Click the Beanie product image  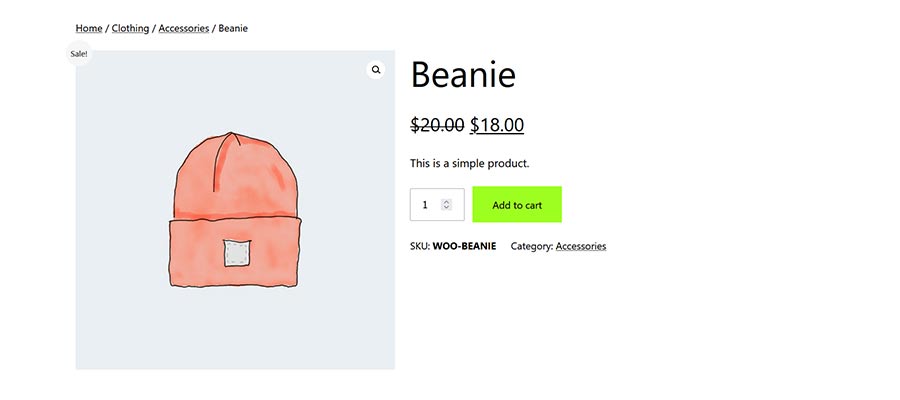[x=235, y=210]
